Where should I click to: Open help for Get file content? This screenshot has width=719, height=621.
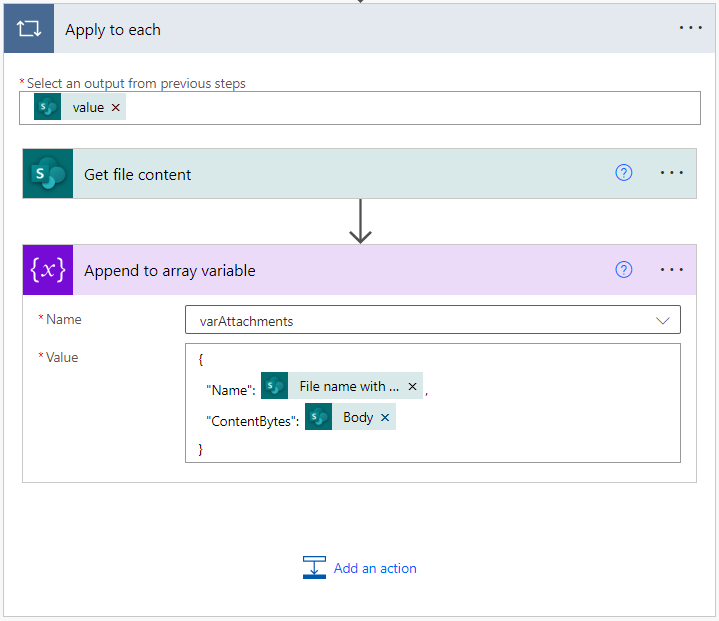pos(624,173)
